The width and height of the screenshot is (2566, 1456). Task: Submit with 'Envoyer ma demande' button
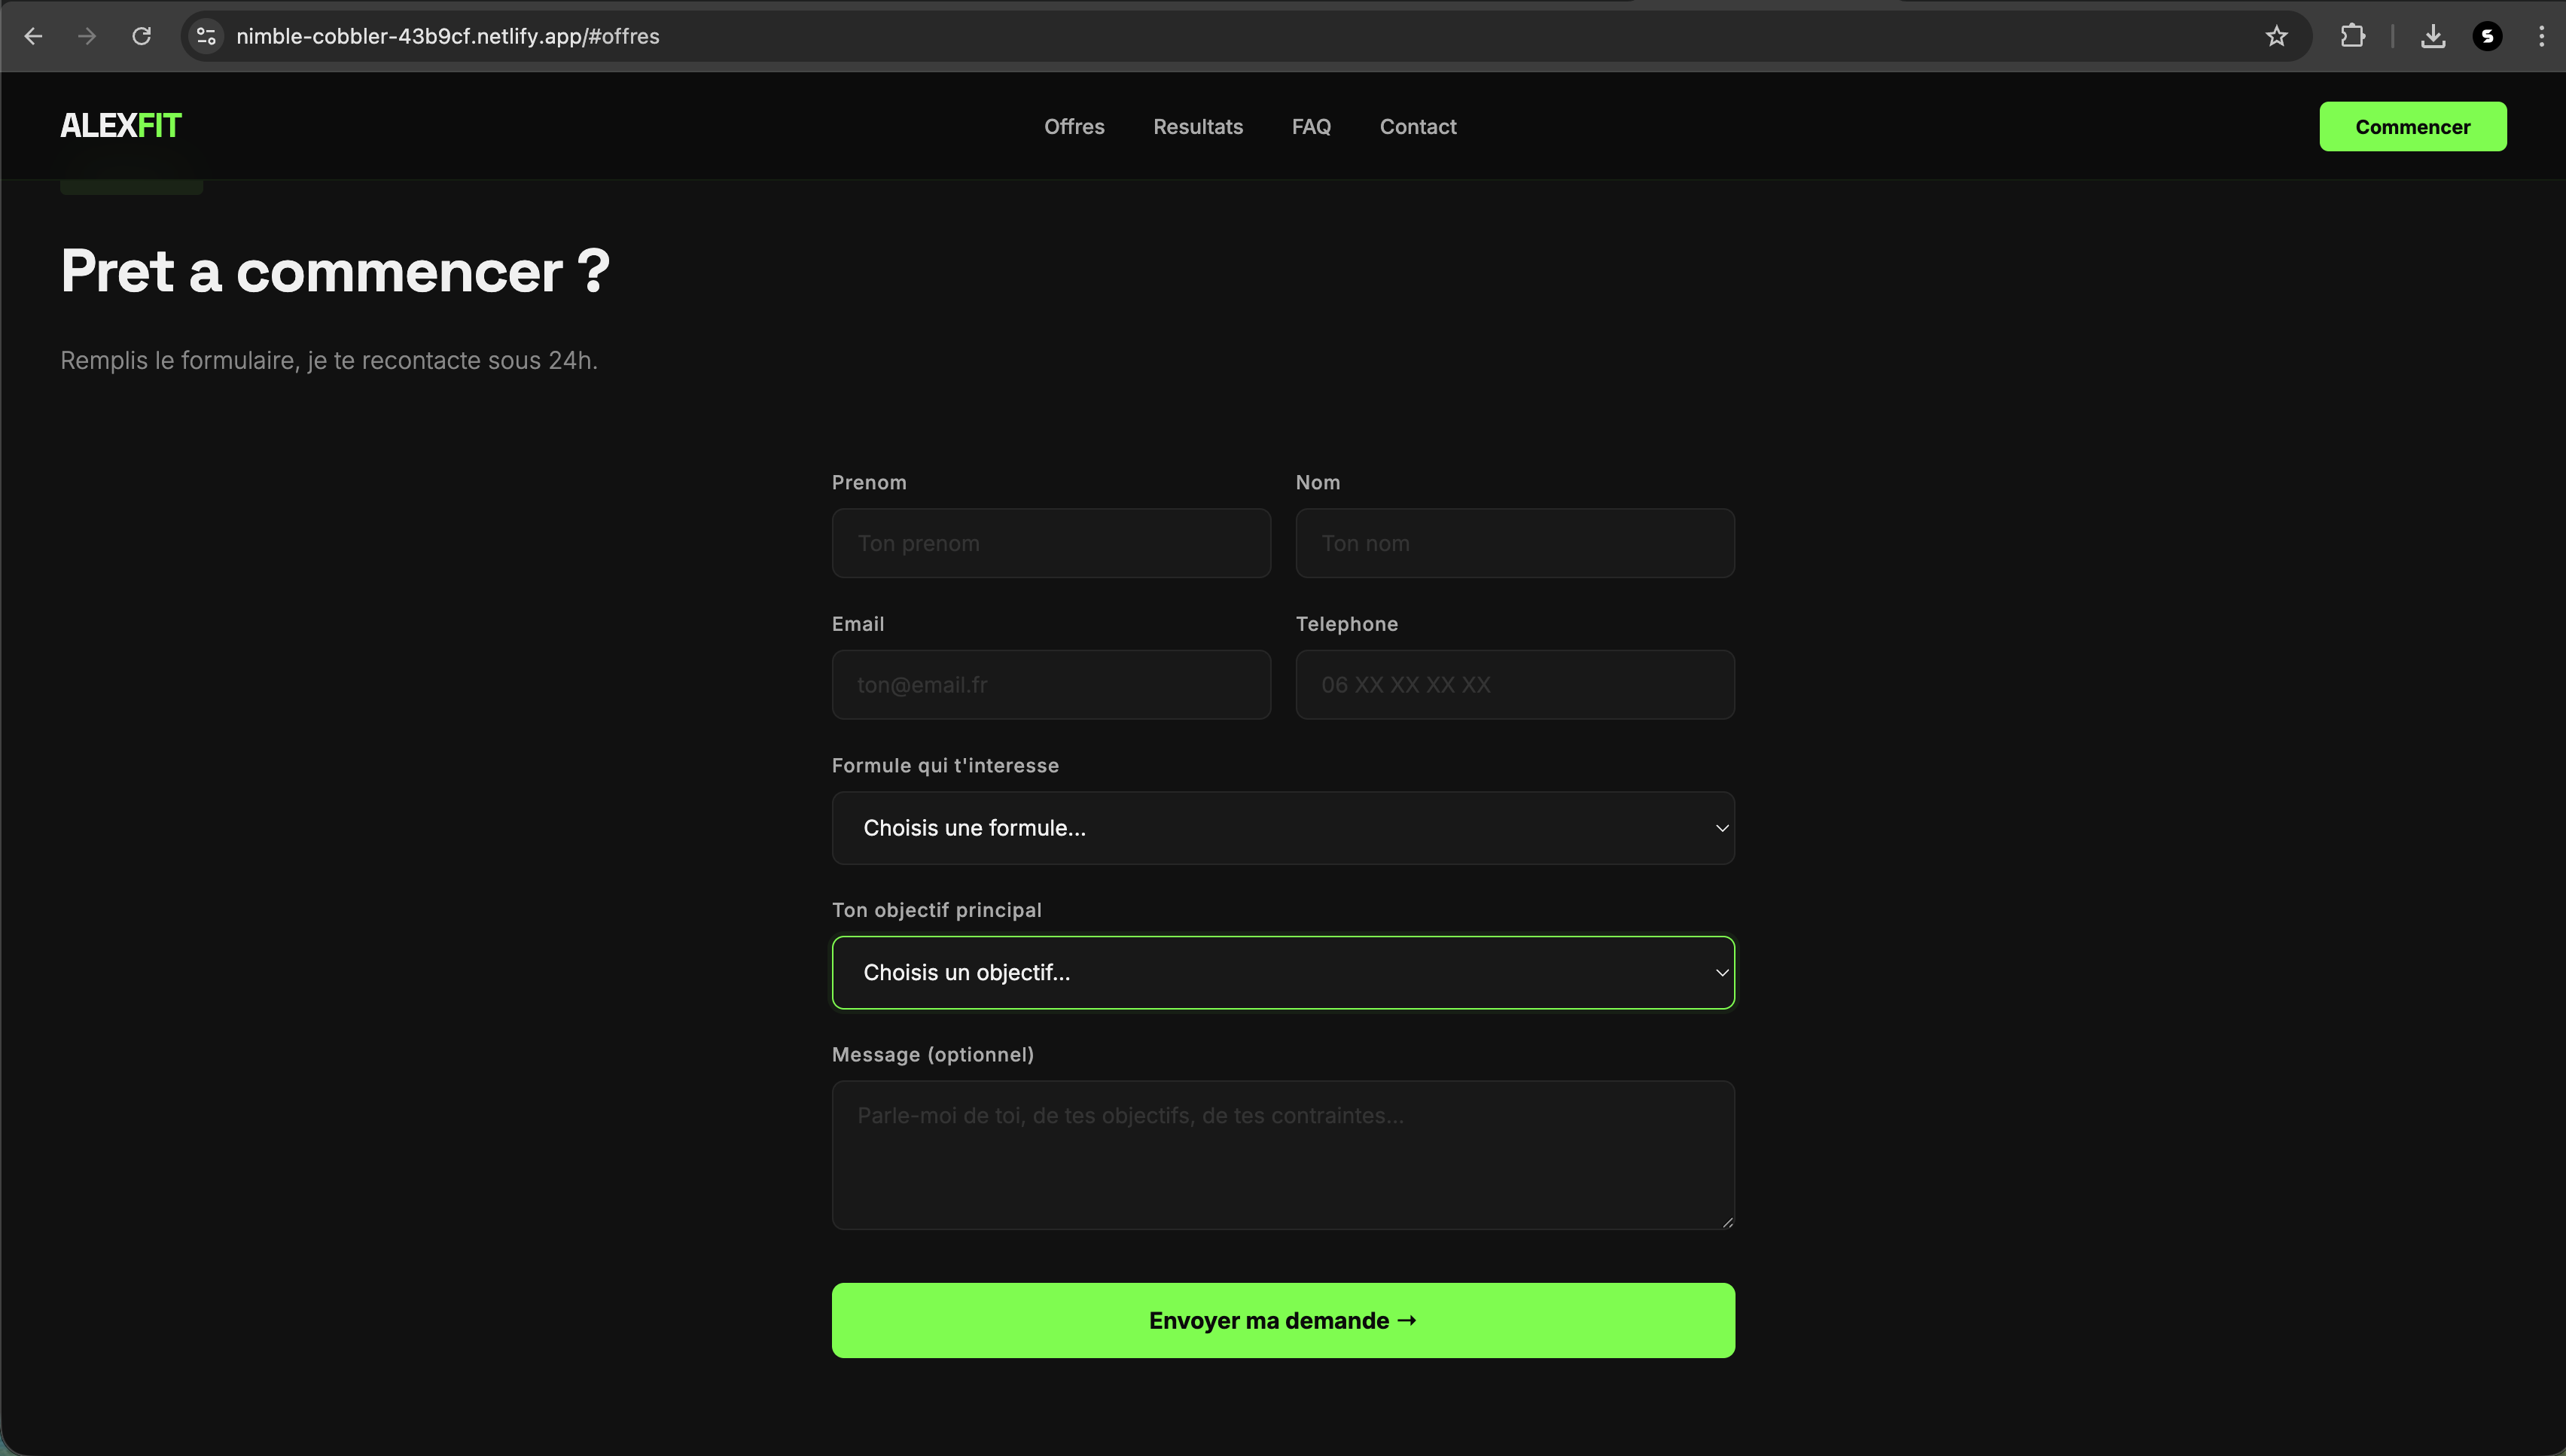click(x=1282, y=1320)
